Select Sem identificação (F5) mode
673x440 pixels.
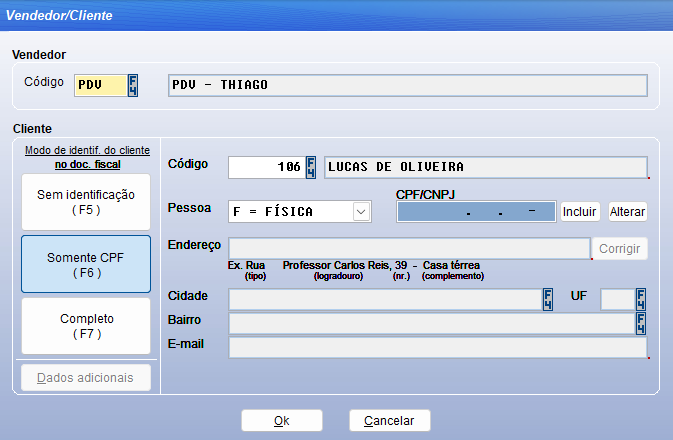[86, 201]
